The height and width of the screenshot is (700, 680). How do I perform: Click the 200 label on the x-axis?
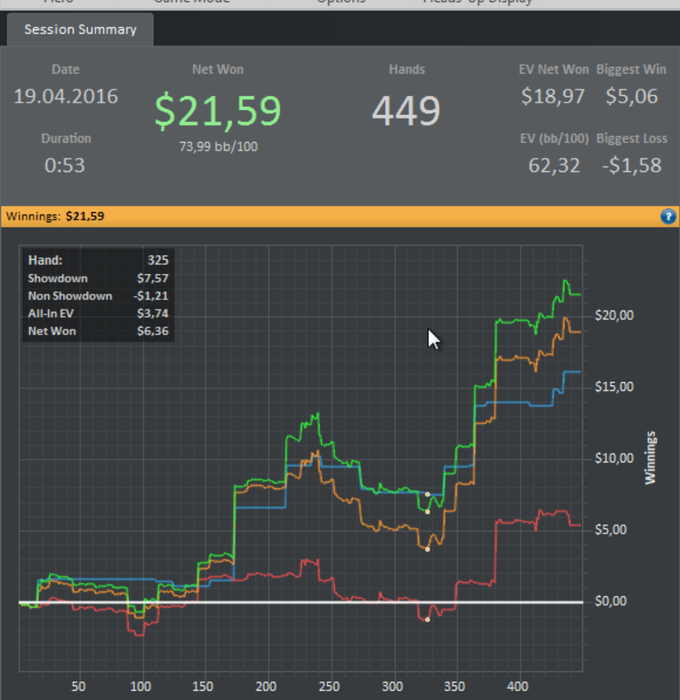coord(266,686)
